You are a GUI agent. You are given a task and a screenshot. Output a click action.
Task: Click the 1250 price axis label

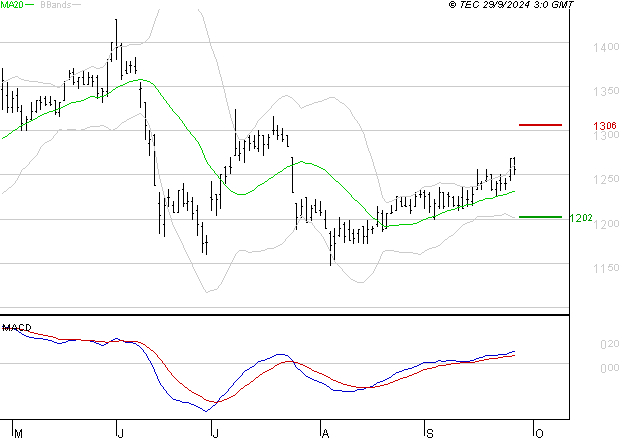point(606,179)
